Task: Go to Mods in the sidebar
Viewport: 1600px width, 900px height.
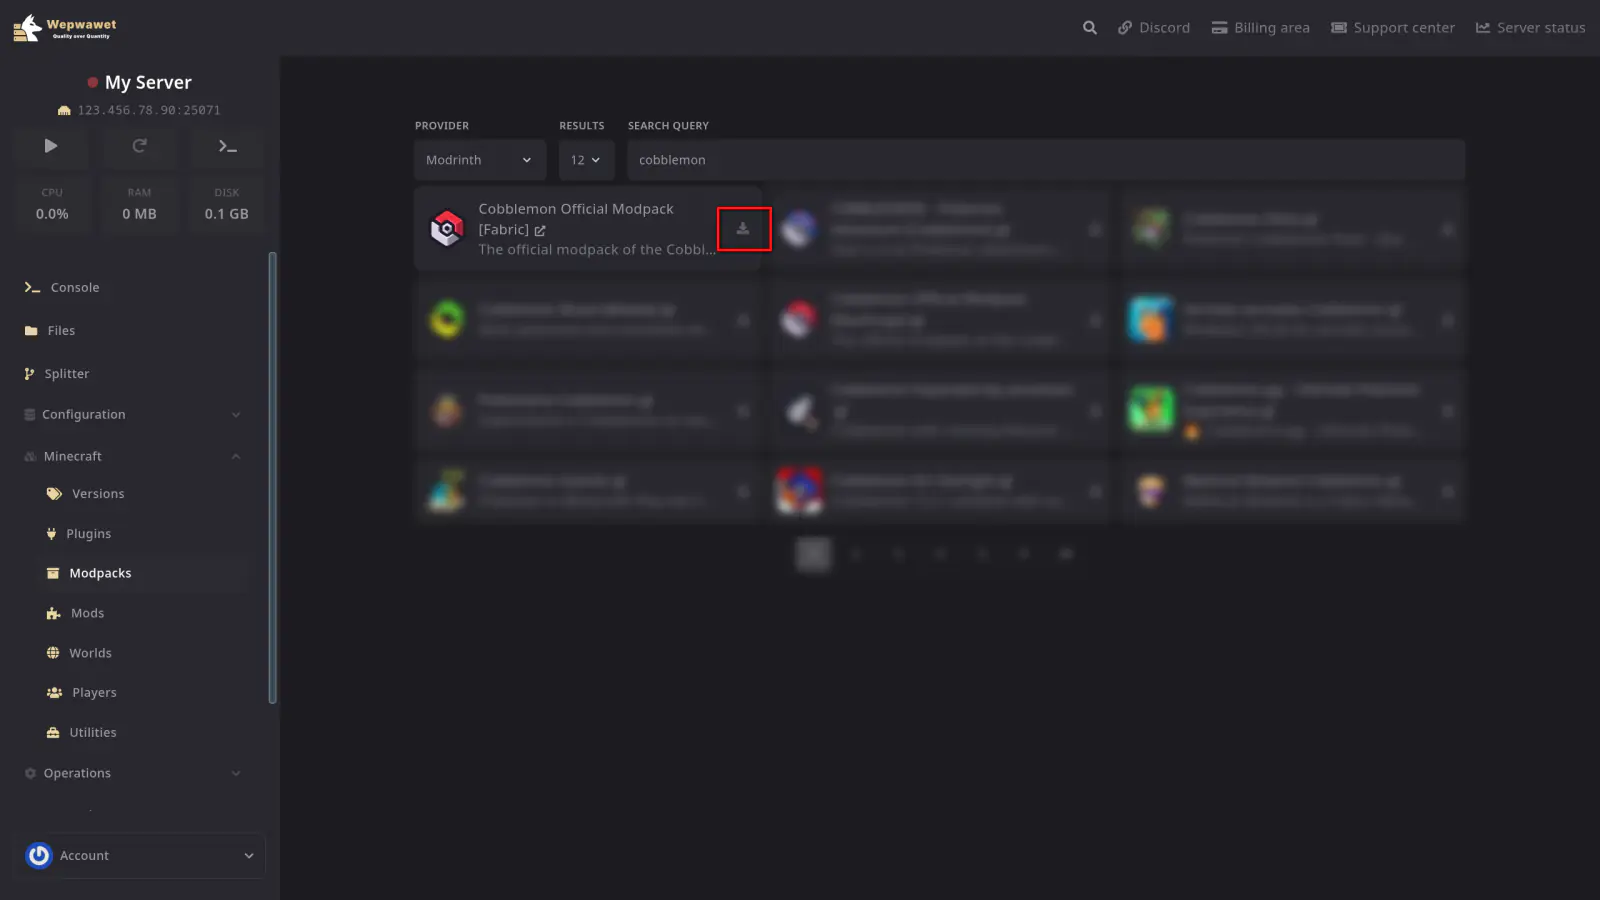Action: [x=87, y=613]
